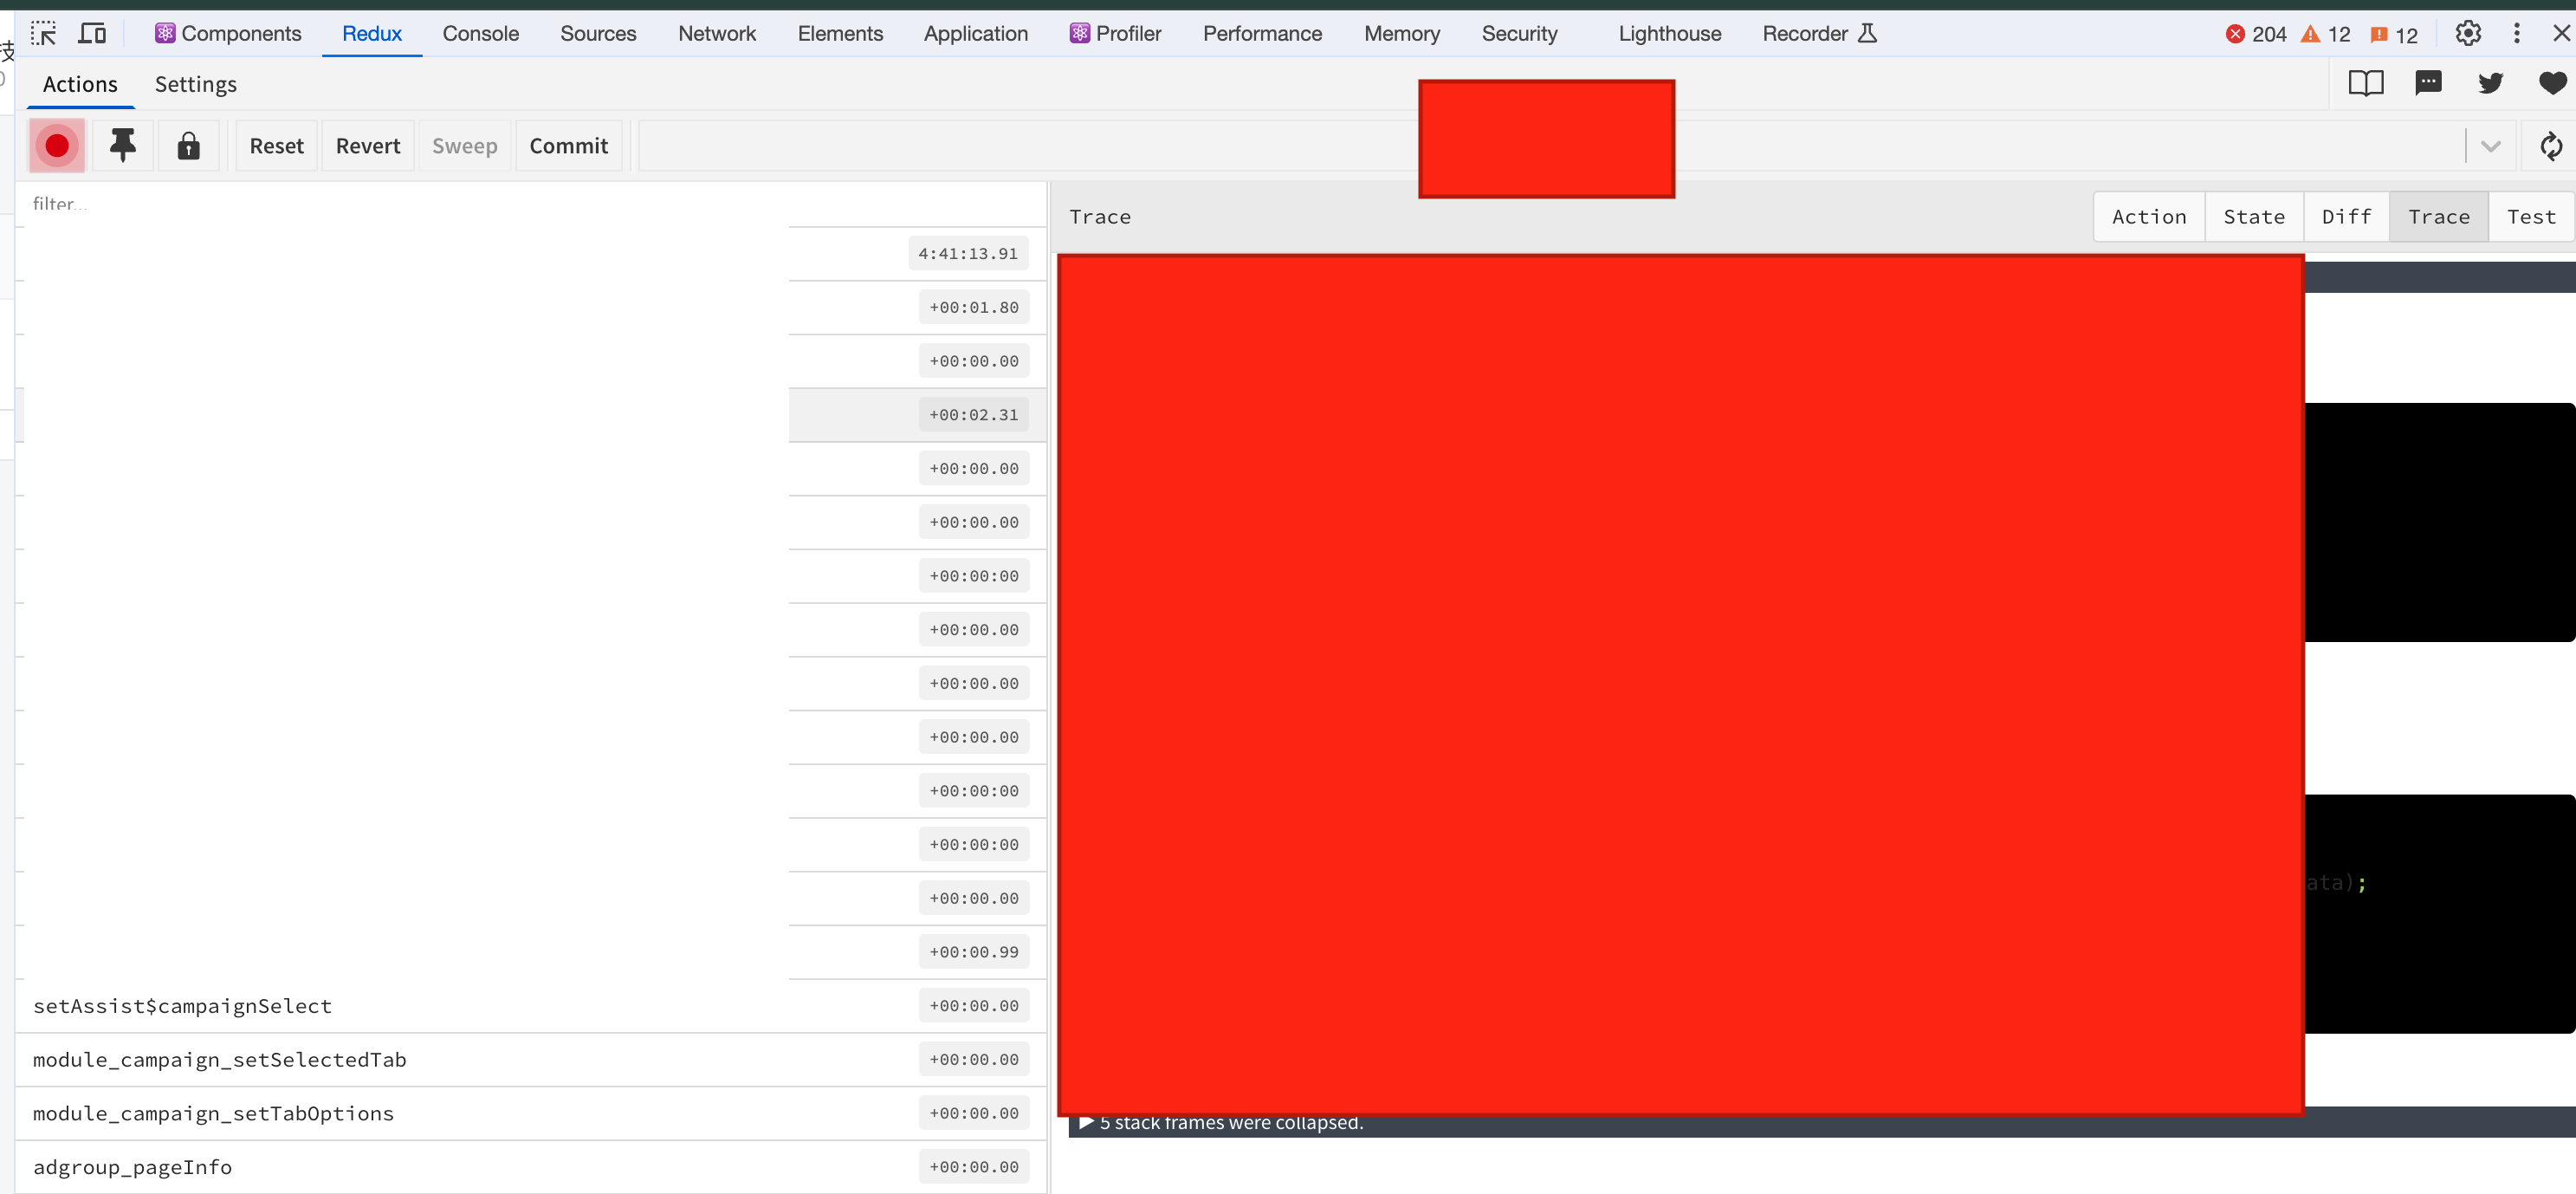This screenshot has height=1194, width=2576.
Task: Toggle the device toolbar icon
Action: [x=92, y=33]
